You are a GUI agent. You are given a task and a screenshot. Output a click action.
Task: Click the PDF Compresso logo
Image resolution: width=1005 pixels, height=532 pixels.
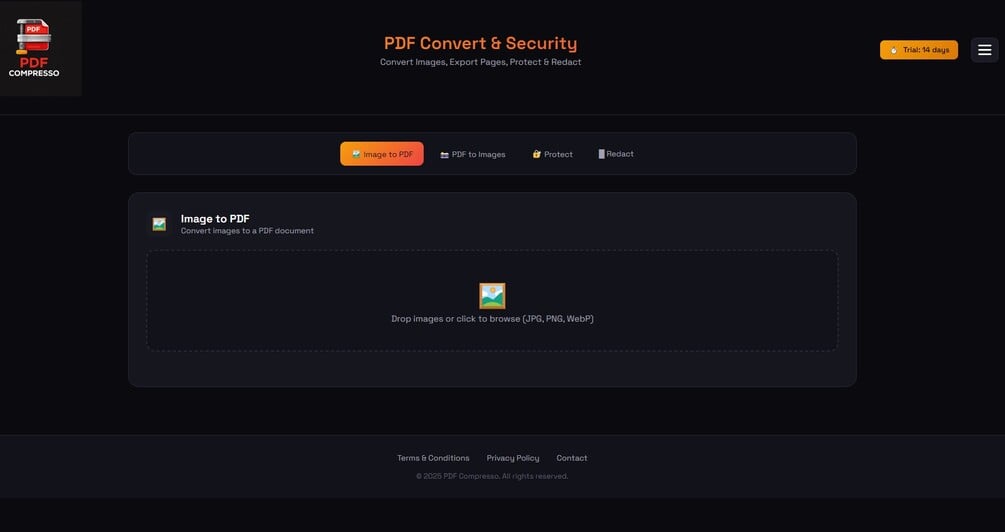click(x=34, y=47)
